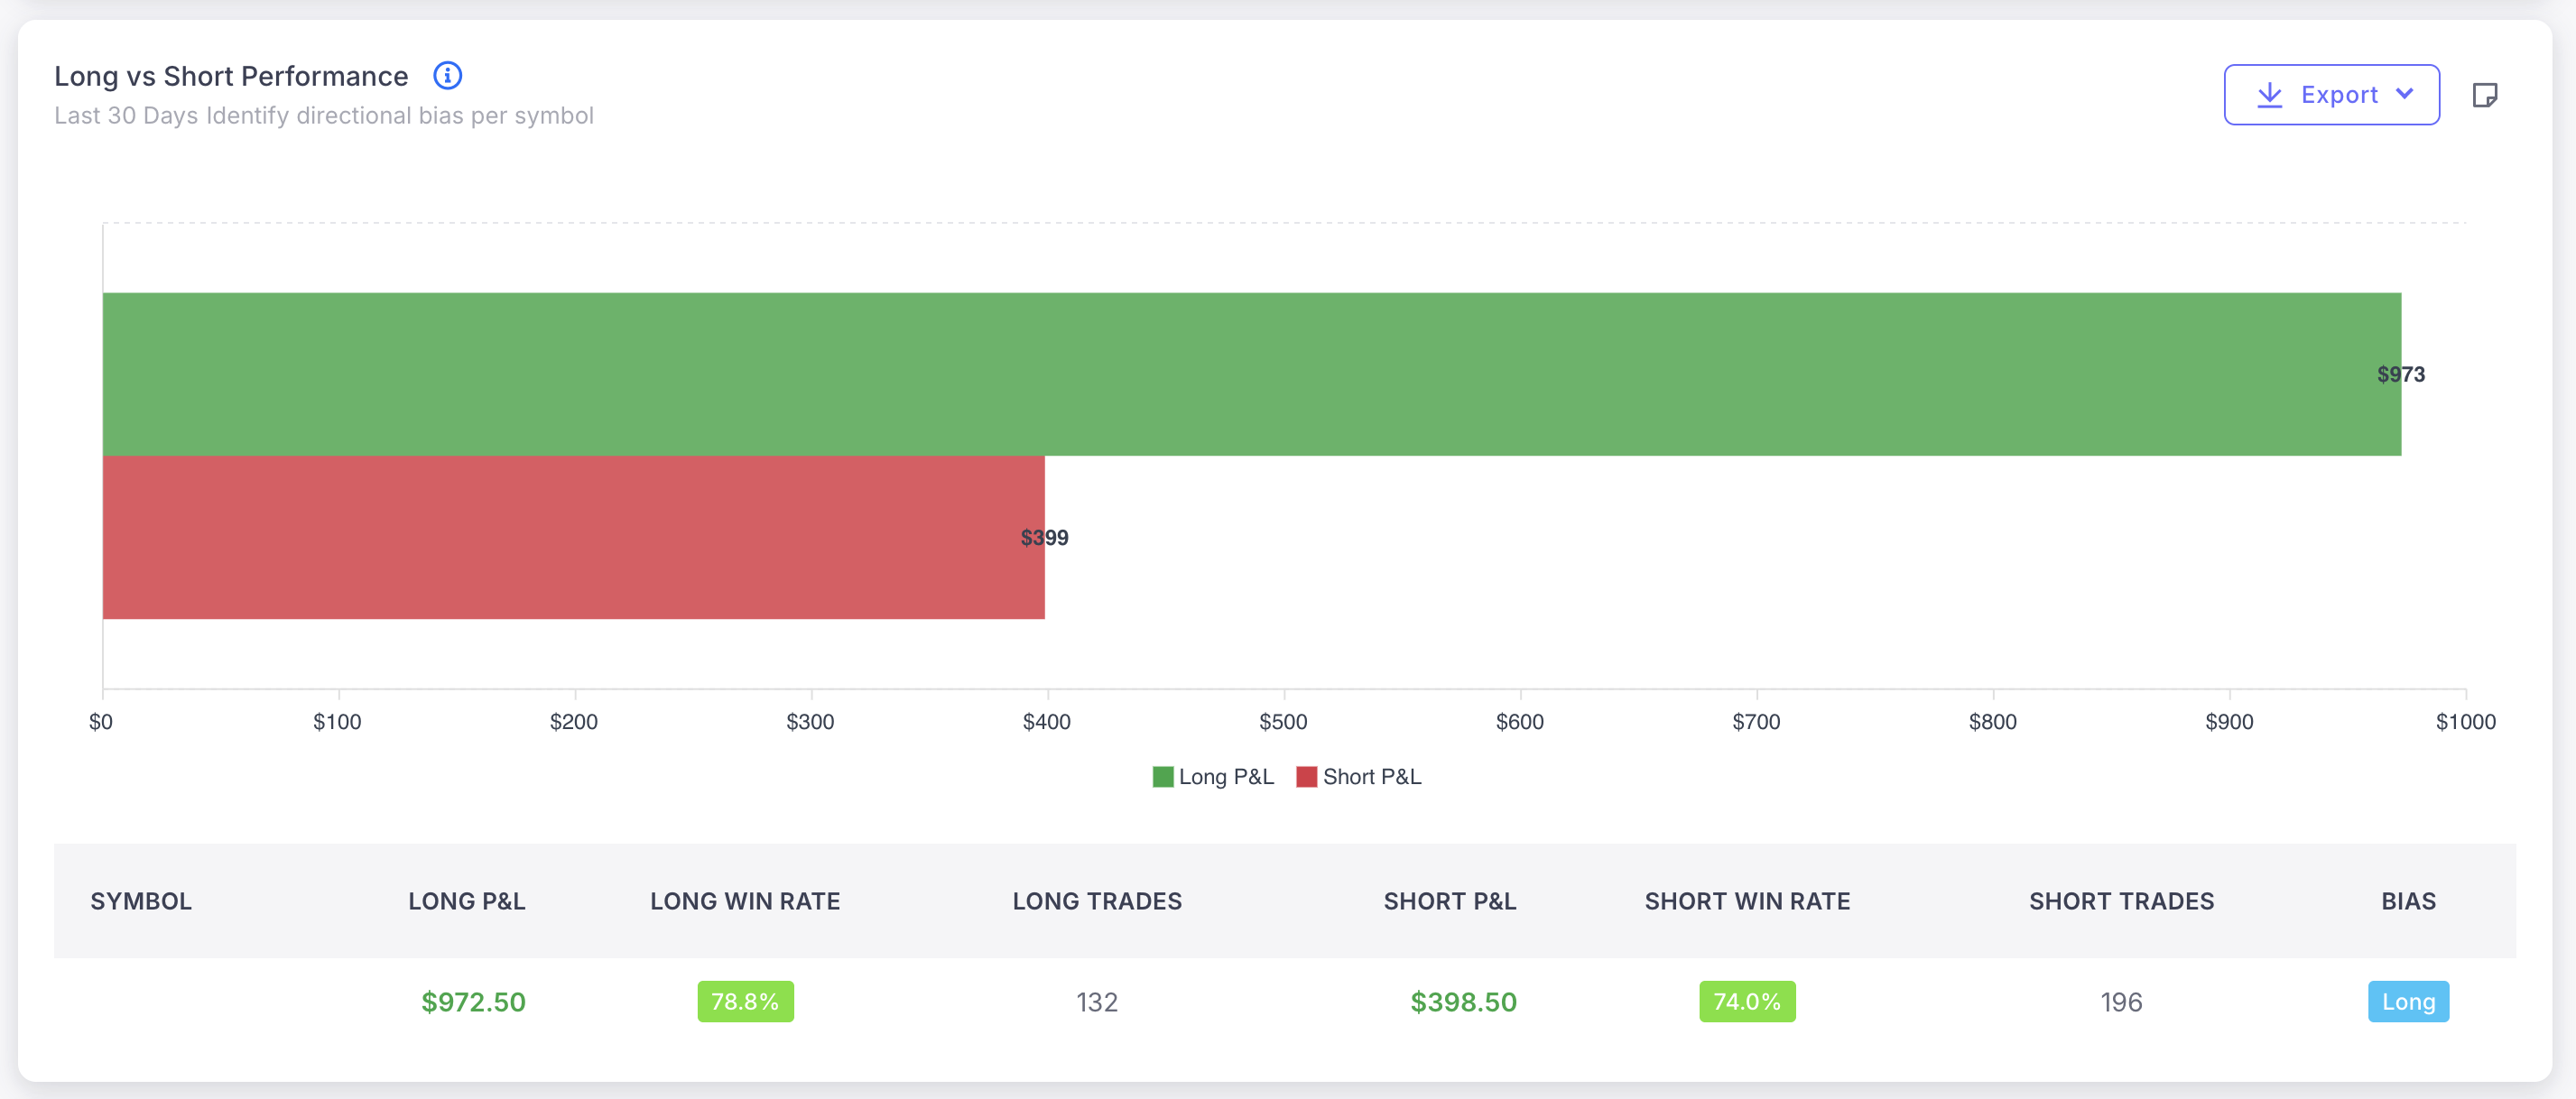The height and width of the screenshot is (1099, 2576).
Task: Toggle the Long P&L series in the legend
Action: 1213,776
